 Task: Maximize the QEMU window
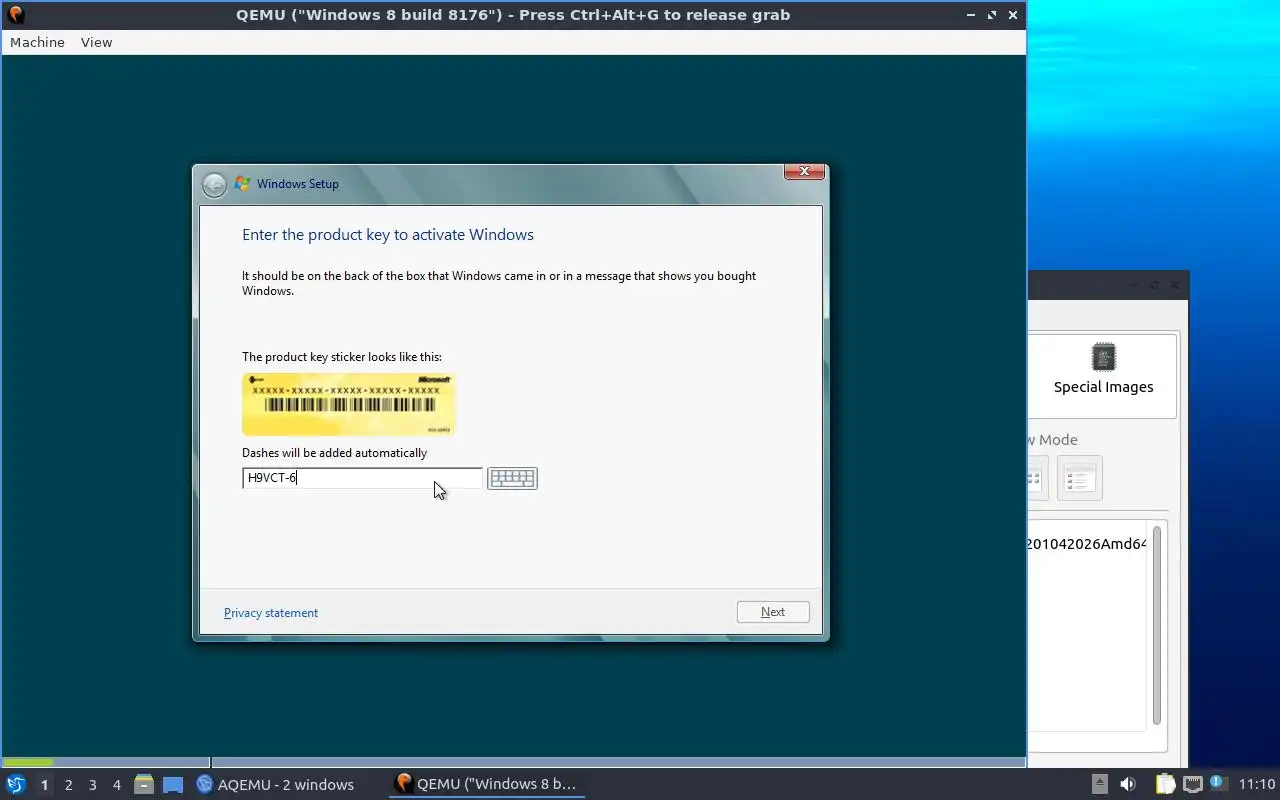tap(992, 15)
